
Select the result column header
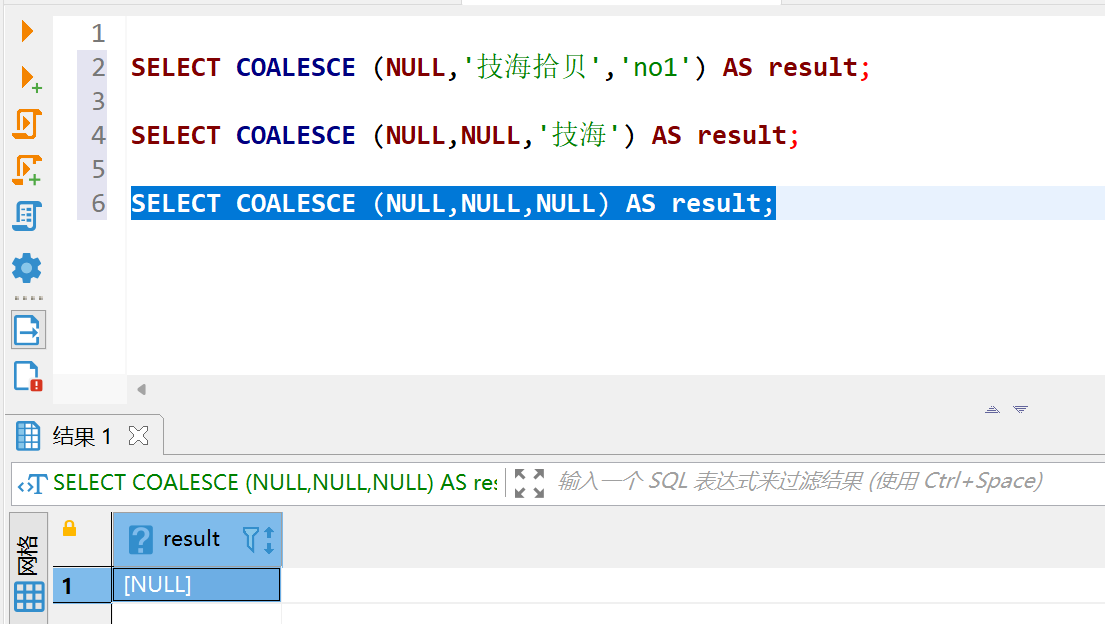tap(197, 539)
